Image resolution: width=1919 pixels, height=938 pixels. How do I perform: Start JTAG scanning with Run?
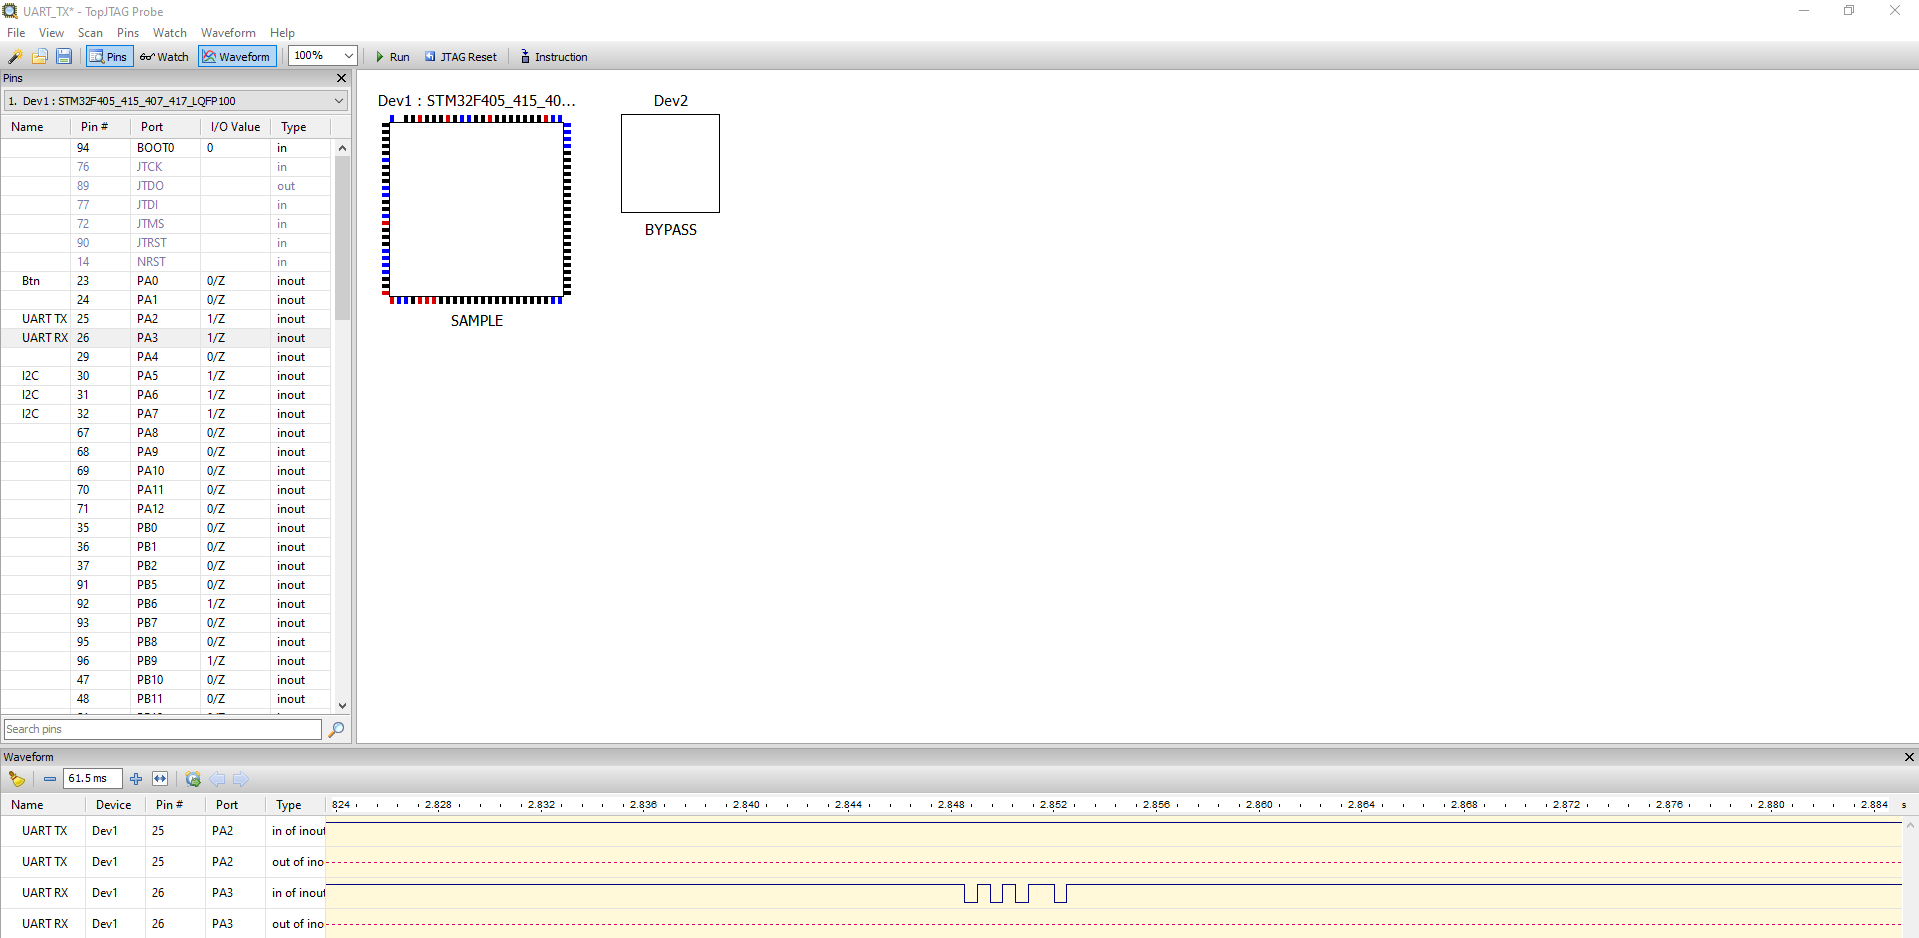point(393,57)
